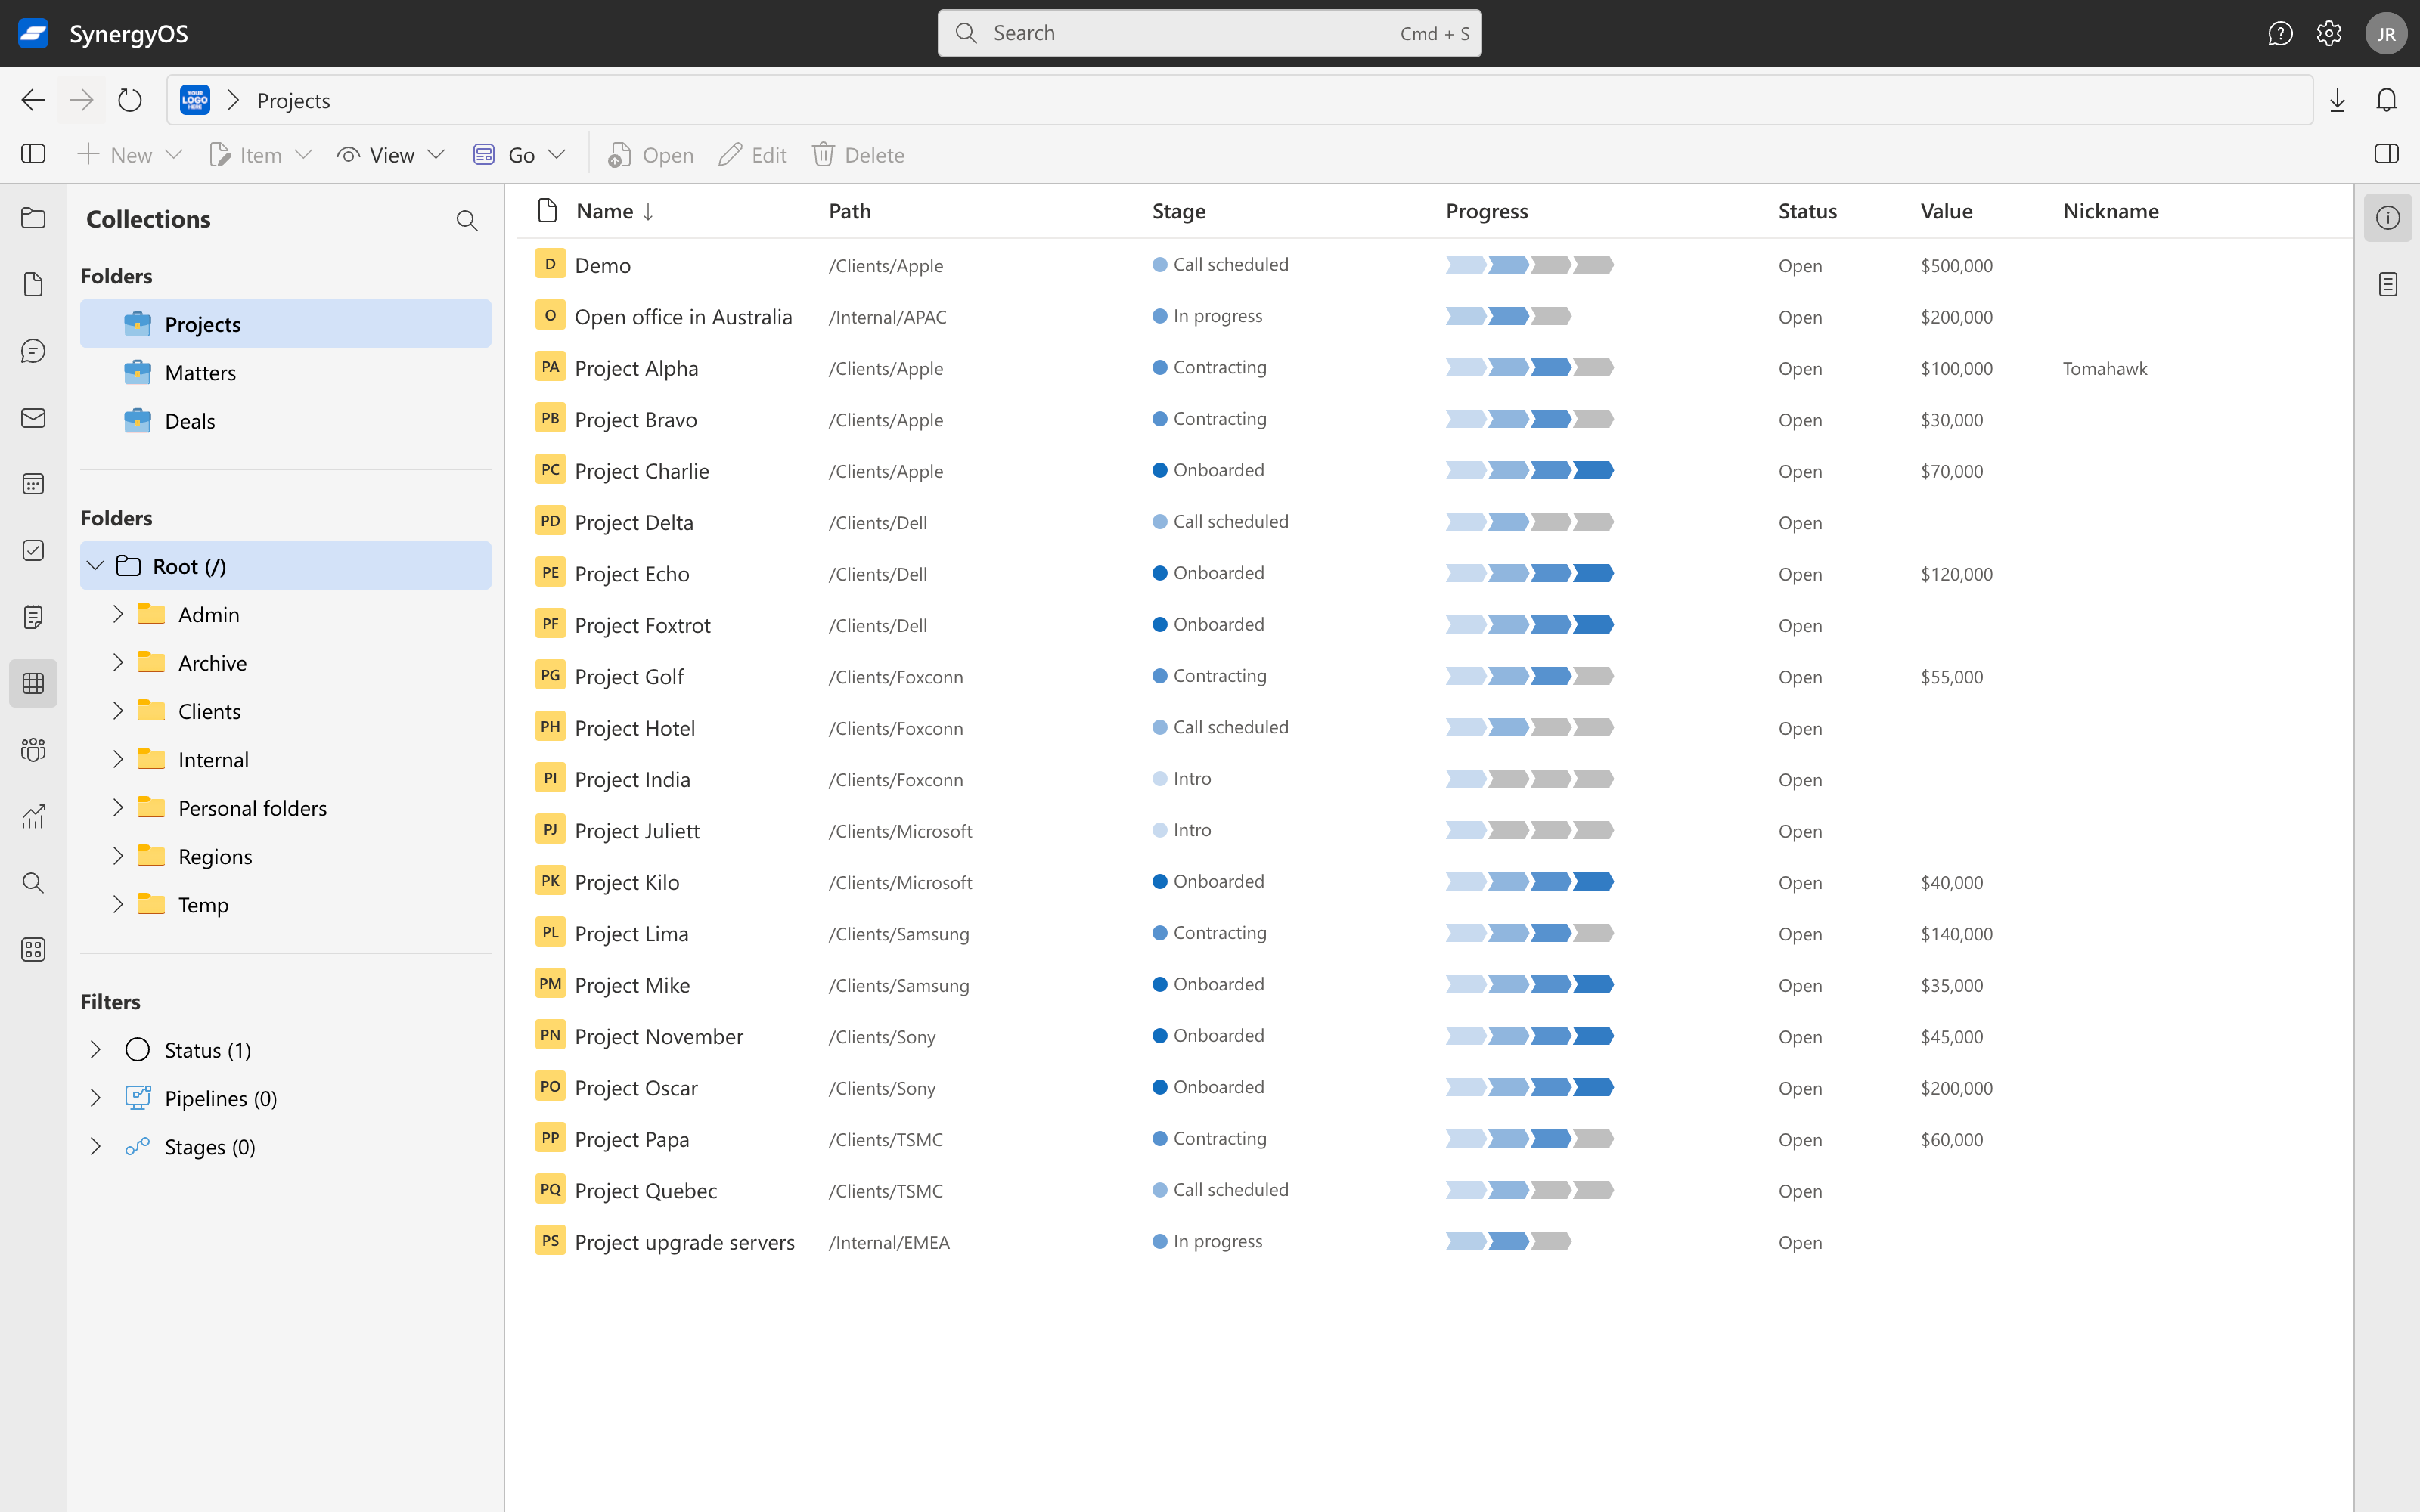Open the help icon in the top bar
Image resolution: width=2420 pixels, height=1512 pixels.
(2280, 33)
